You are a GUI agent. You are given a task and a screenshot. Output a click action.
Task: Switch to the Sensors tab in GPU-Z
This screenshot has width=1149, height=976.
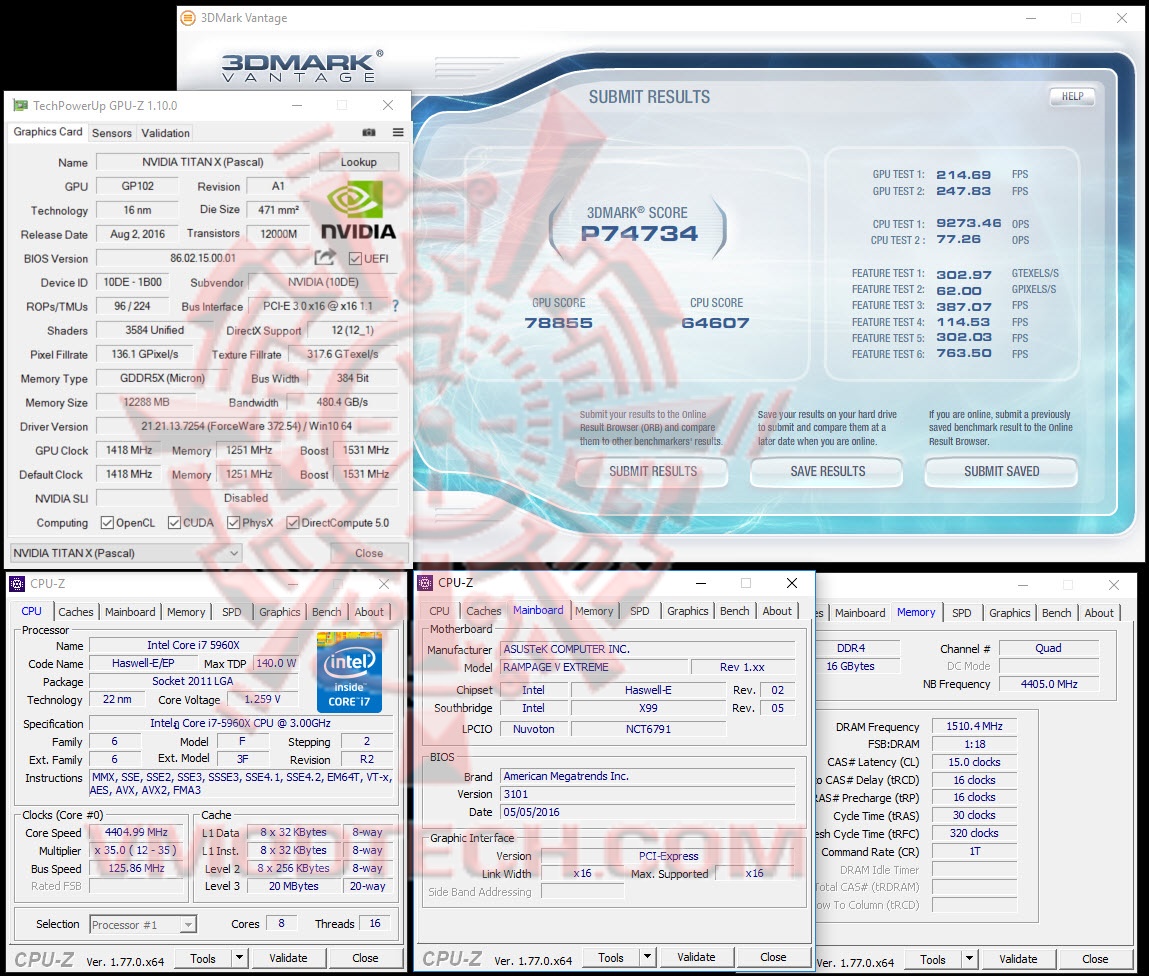click(x=112, y=133)
